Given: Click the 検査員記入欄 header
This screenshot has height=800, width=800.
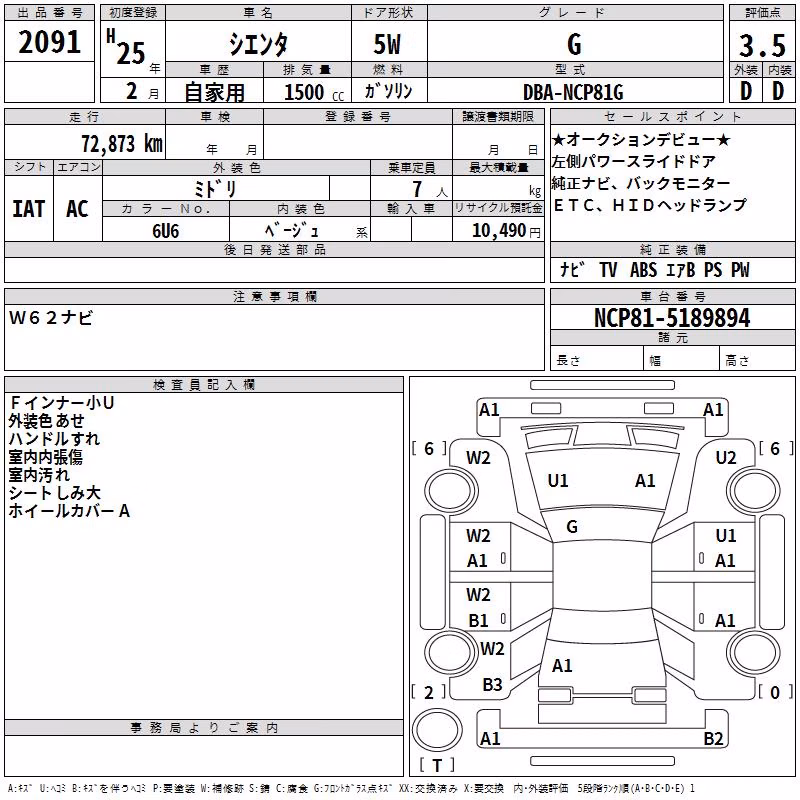Looking at the screenshot, I should [x=204, y=385].
